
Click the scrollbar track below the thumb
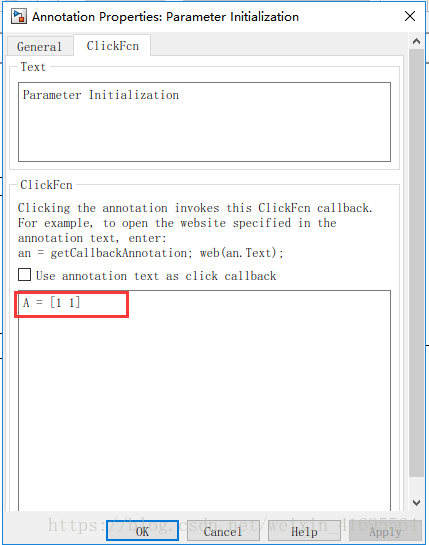[416, 486]
